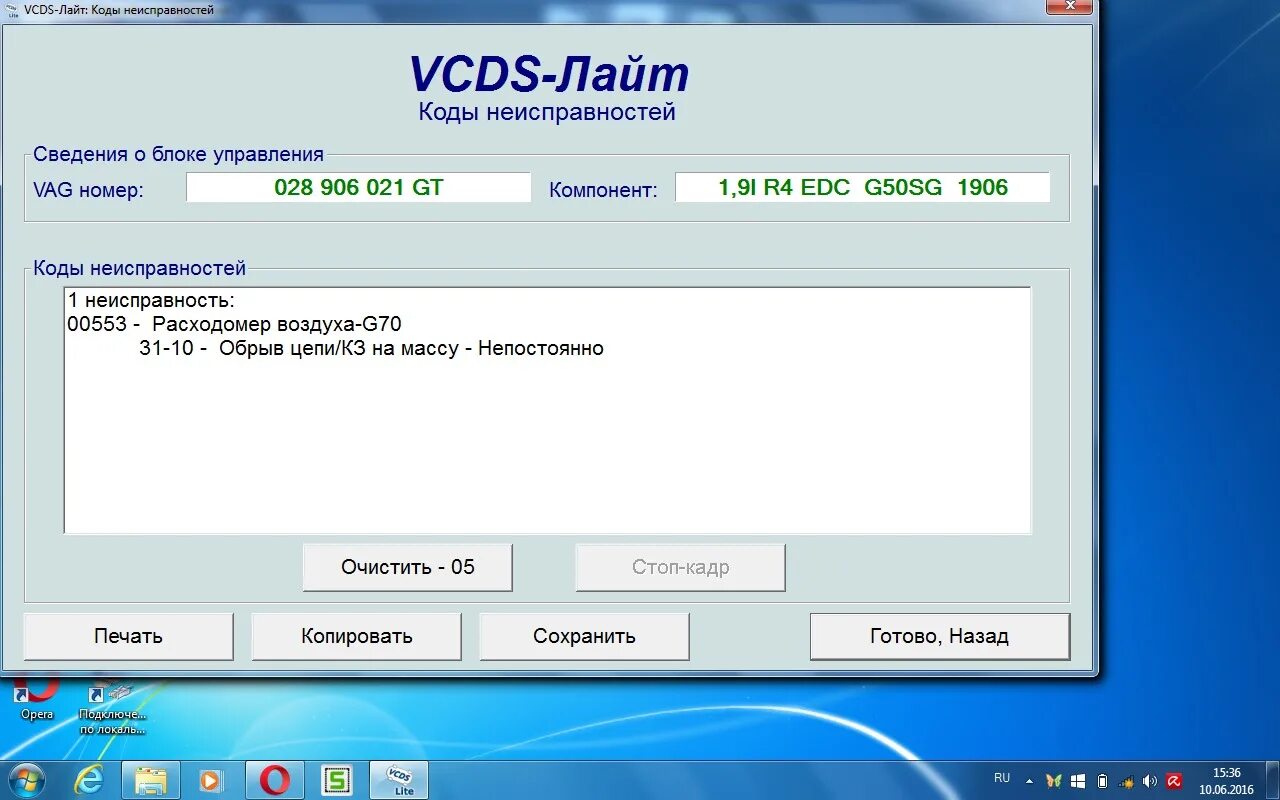Click the disabled Стоп-кадр button

681,568
